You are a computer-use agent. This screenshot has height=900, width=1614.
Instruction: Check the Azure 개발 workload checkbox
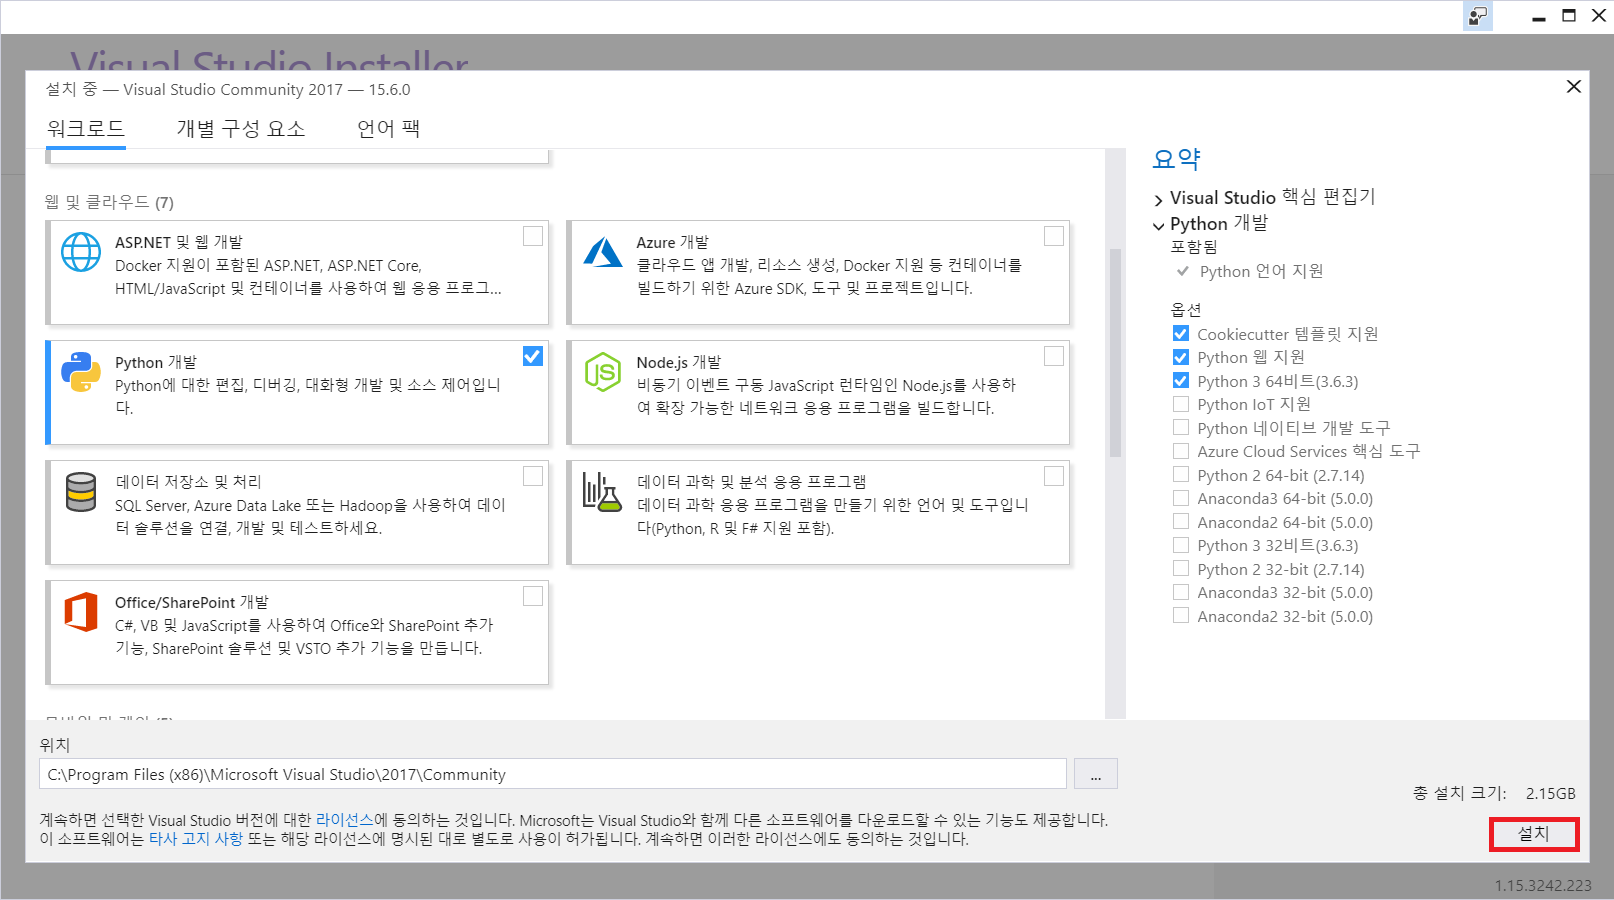click(1054, 236)
